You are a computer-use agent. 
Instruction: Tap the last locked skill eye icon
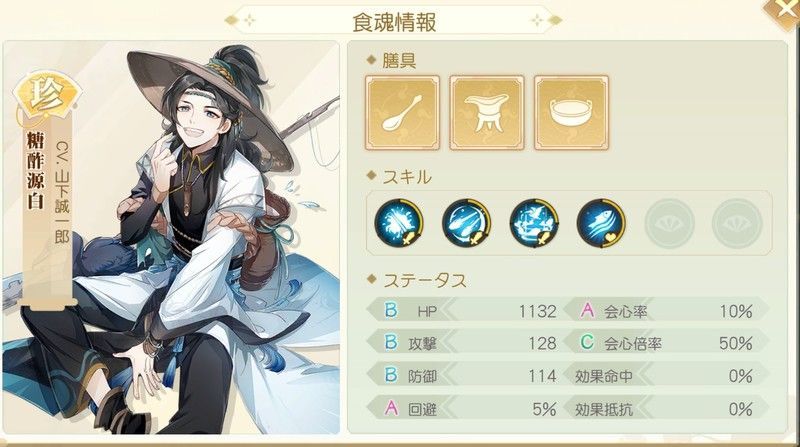pyautogui.click(x=737, y=224)
